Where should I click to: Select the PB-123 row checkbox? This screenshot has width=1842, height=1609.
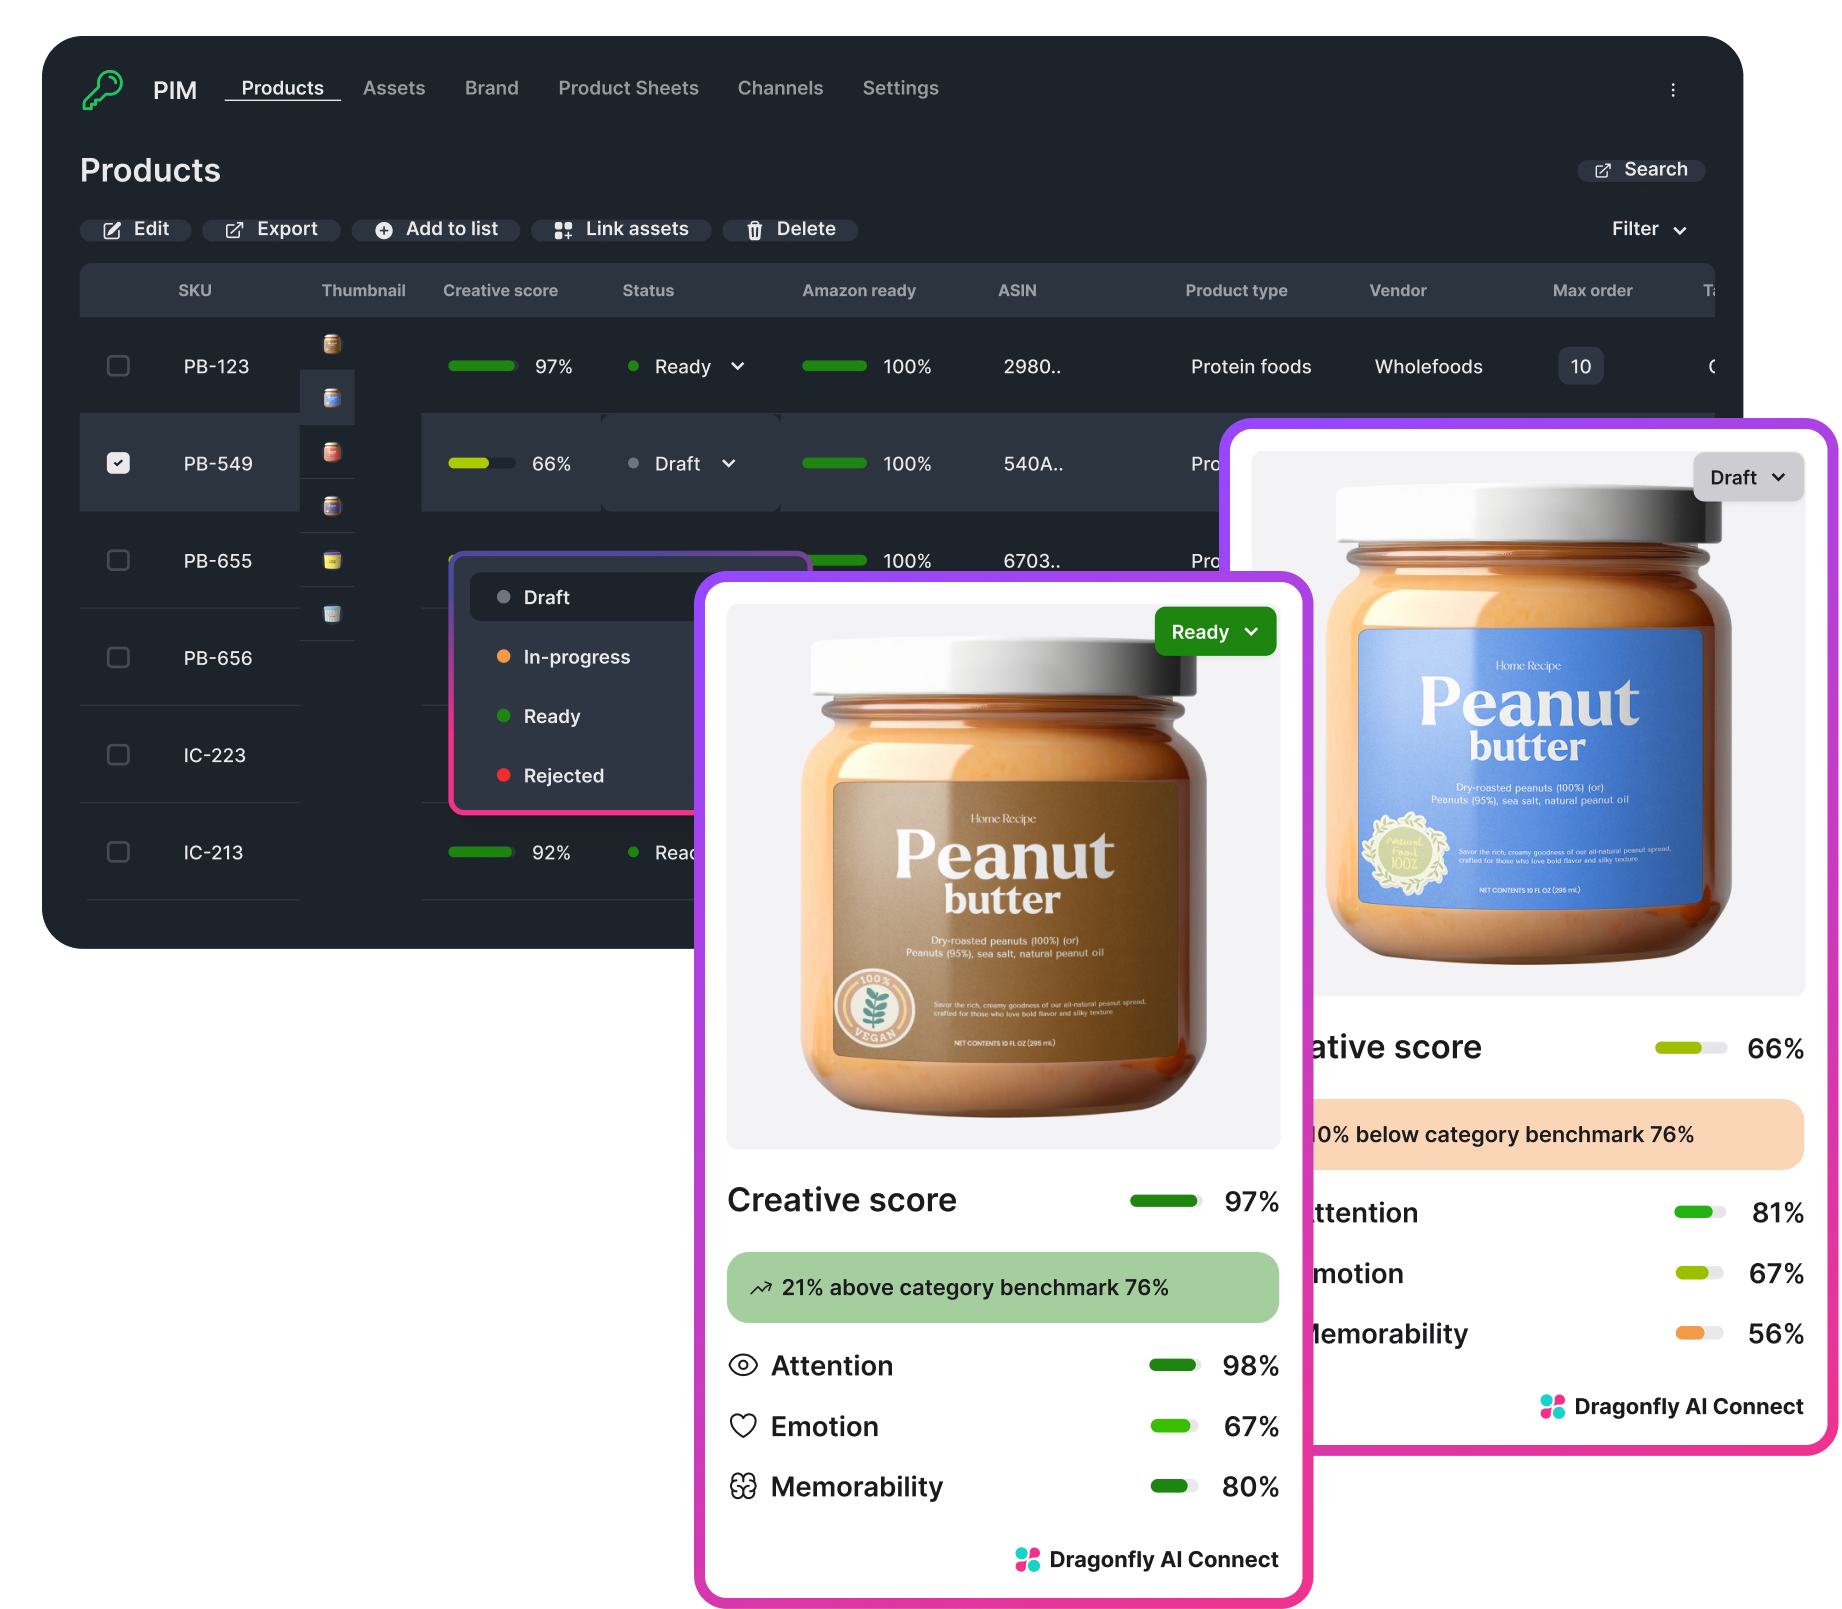coord(118,366)
